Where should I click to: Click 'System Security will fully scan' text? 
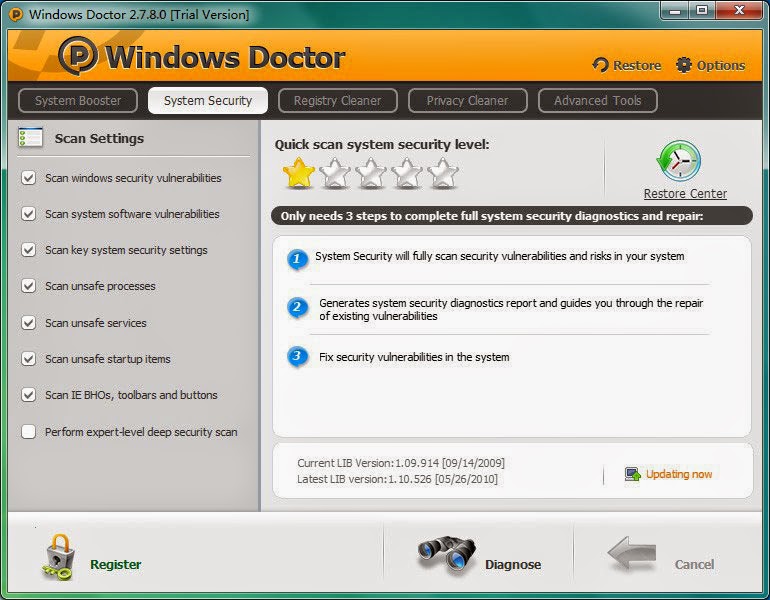coord(499,256)
